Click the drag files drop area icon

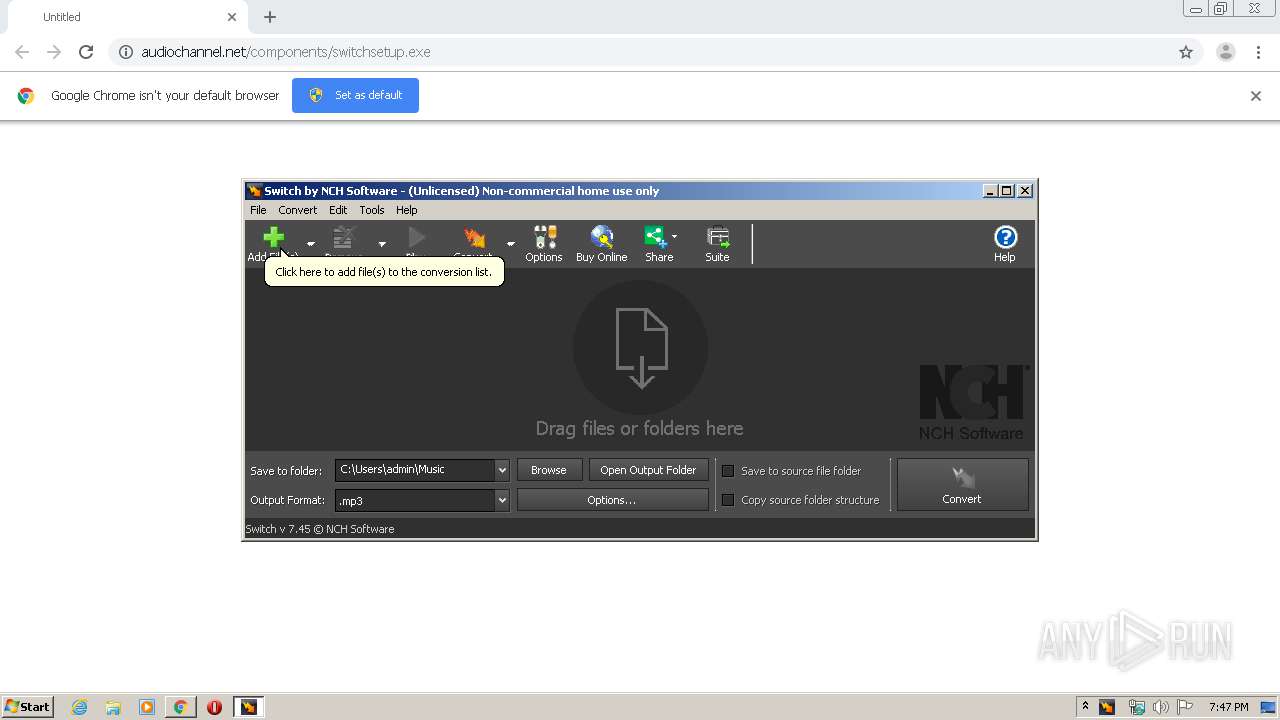tap(640, 348)
